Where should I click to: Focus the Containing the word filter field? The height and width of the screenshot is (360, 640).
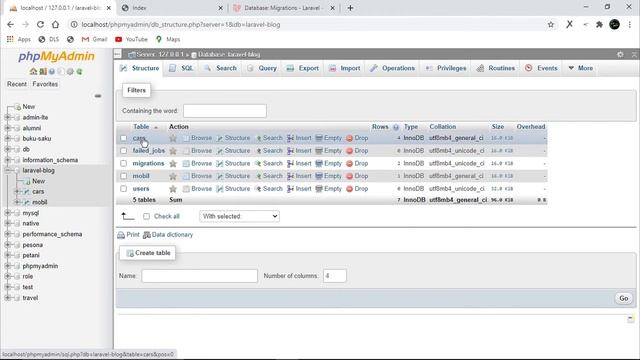click(225, 111)
